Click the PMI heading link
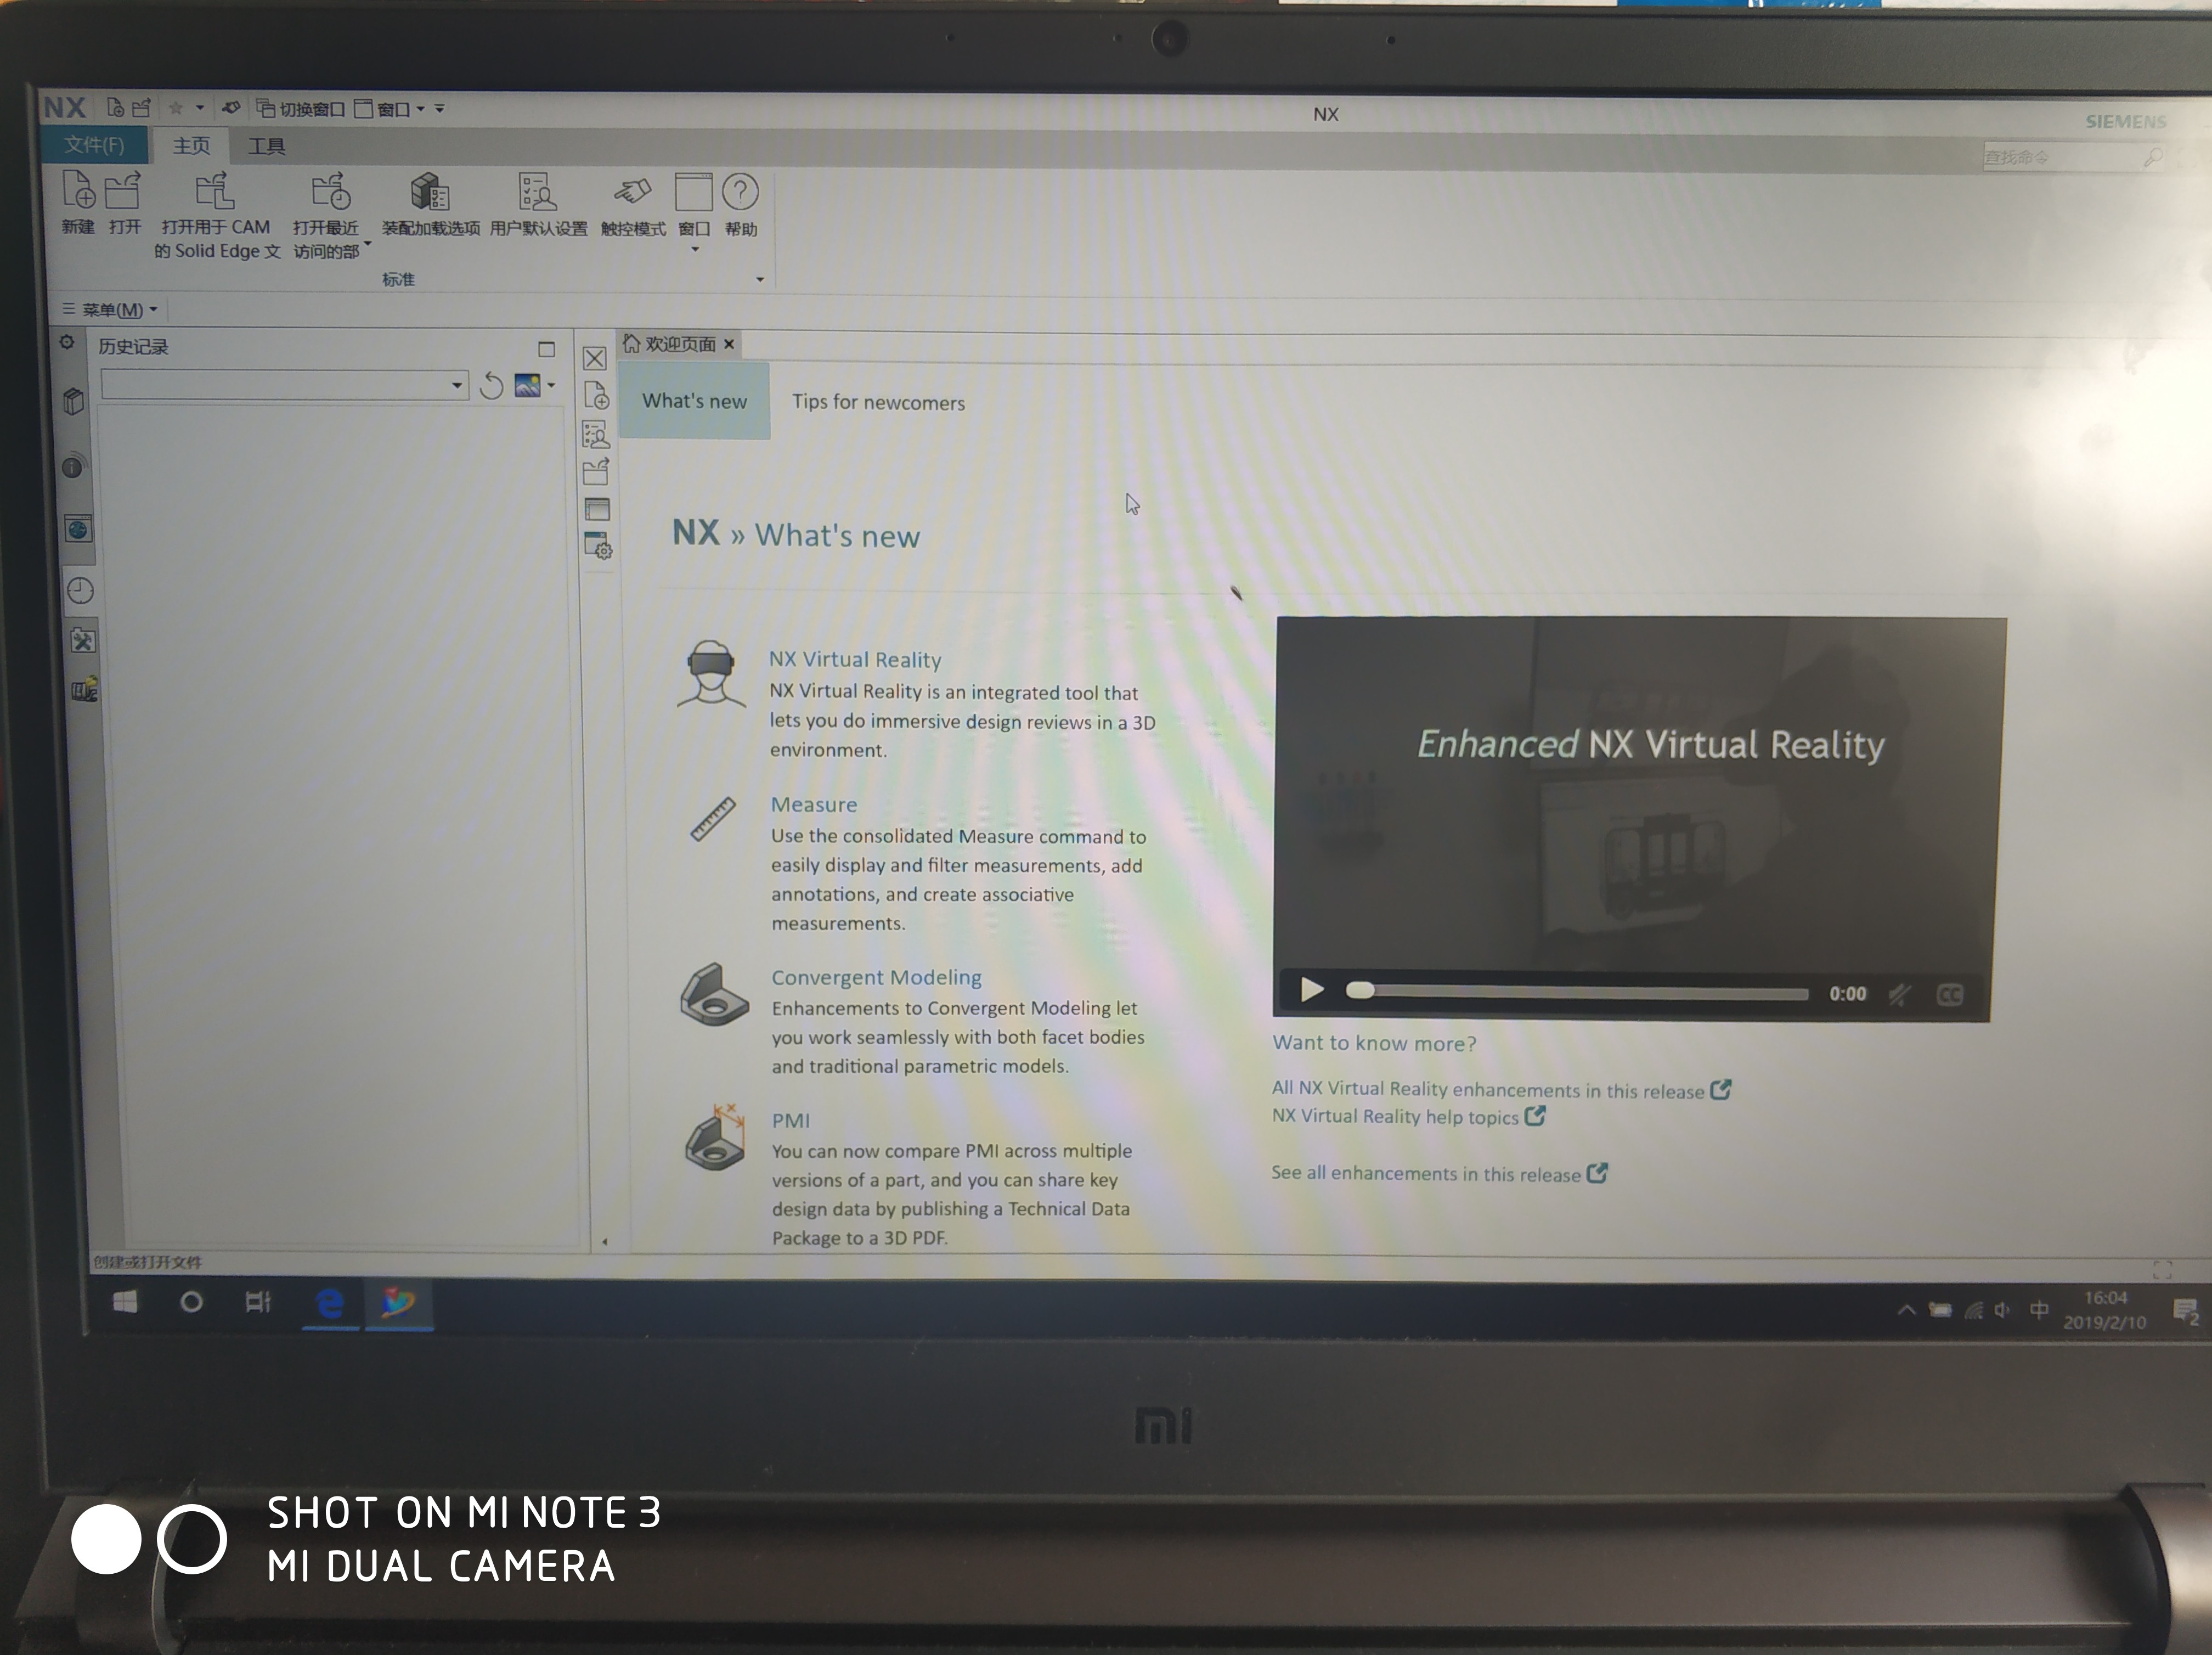The image size is (2212, 1655). tap(790, 1120)
